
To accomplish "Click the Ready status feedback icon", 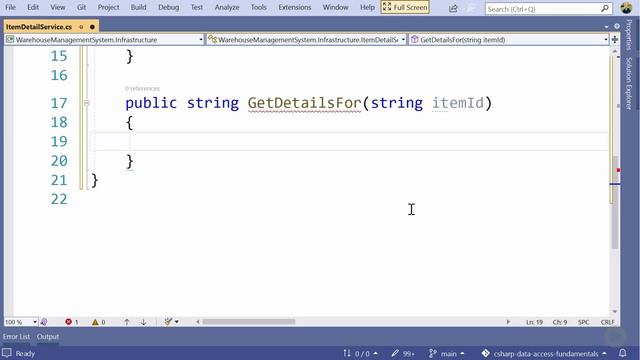I will pos(7,353).
